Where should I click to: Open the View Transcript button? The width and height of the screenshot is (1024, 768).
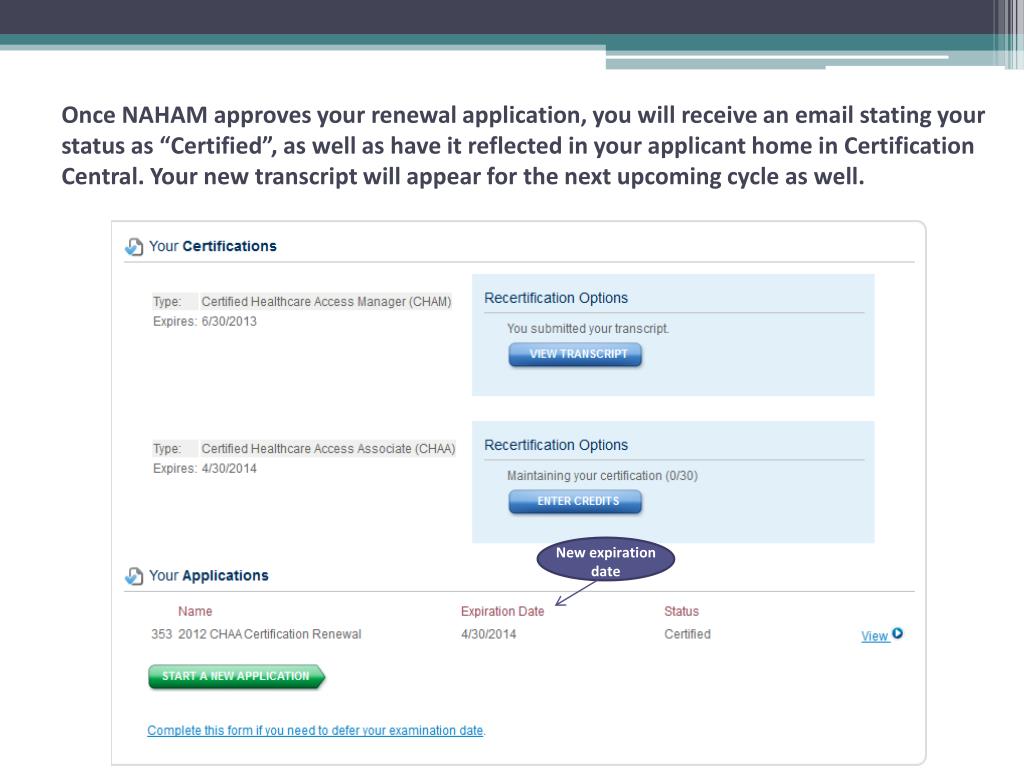[x=575, y=355]
